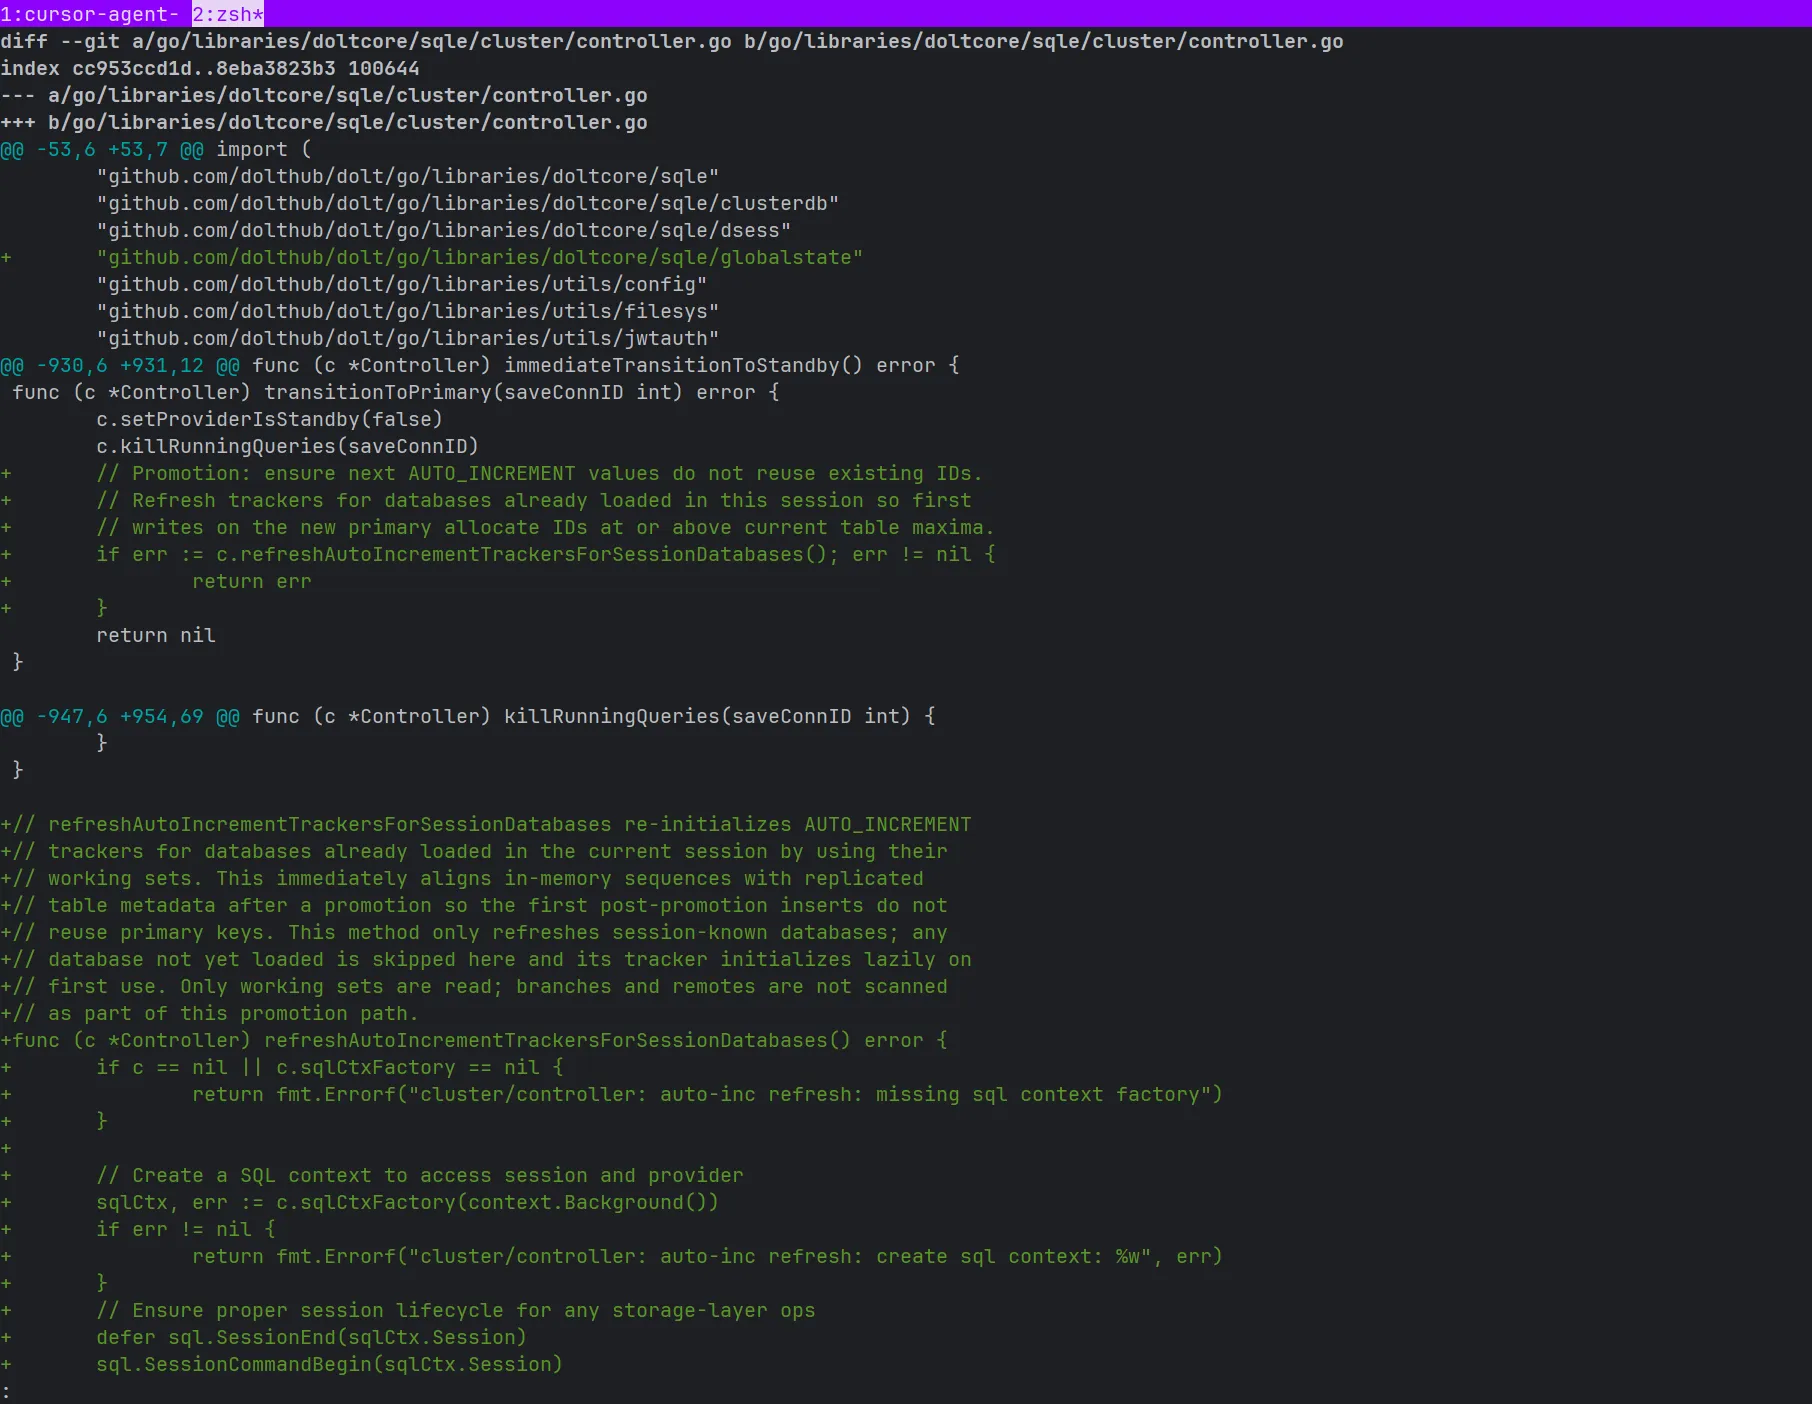Click the killRunningQueries hunk header
The image size is (1812, 1404).
467,716
